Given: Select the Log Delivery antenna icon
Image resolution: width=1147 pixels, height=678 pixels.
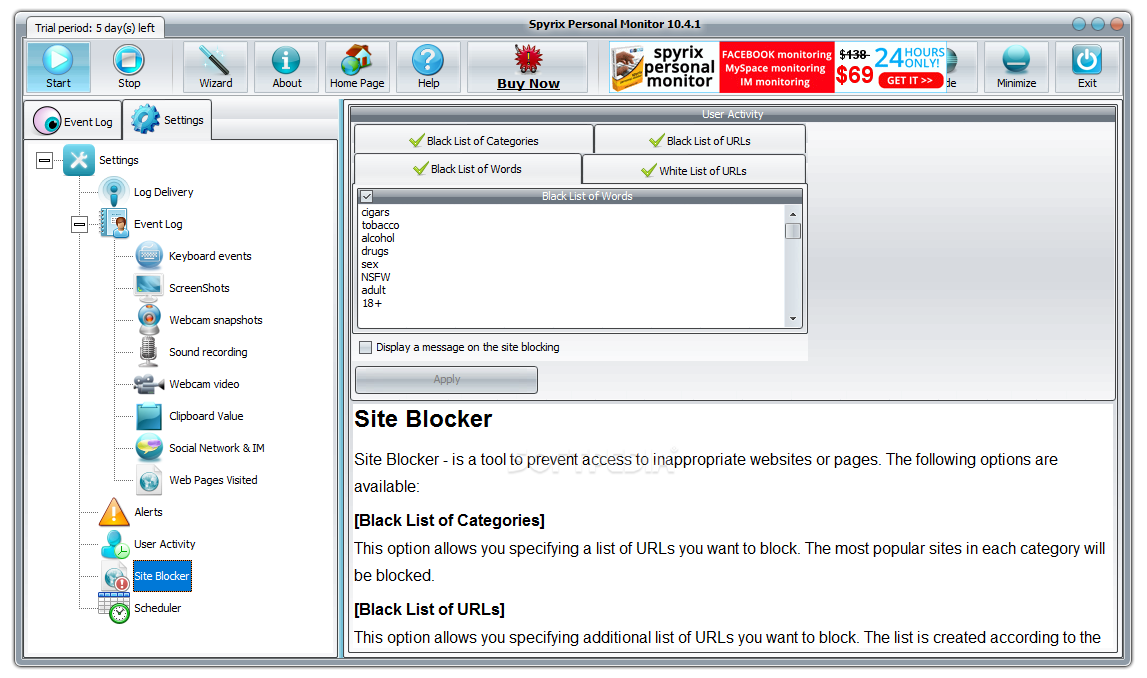Looking at the screenshot, I should [x=114, y=192].
